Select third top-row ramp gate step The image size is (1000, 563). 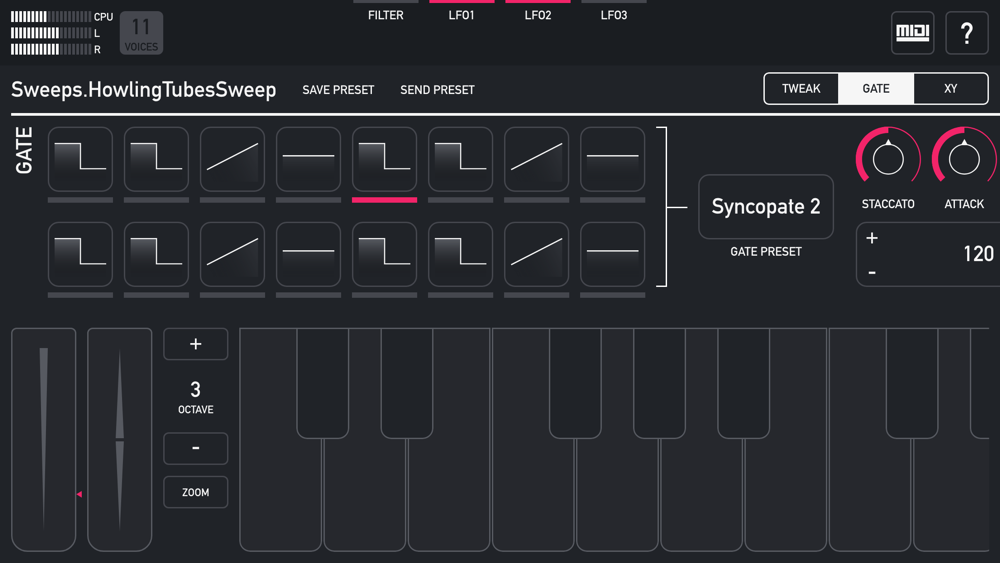232,159
